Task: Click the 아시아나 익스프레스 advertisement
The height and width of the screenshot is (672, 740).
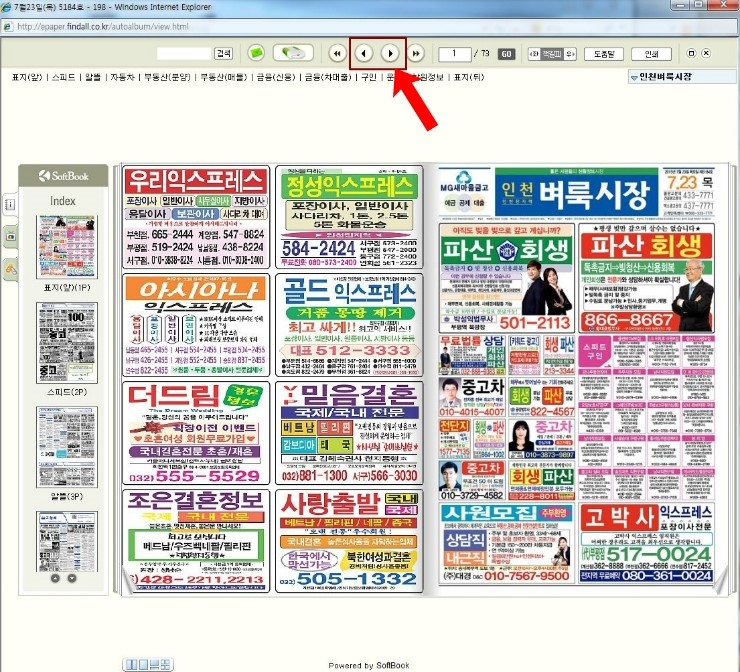Action: tap(196, 325)
